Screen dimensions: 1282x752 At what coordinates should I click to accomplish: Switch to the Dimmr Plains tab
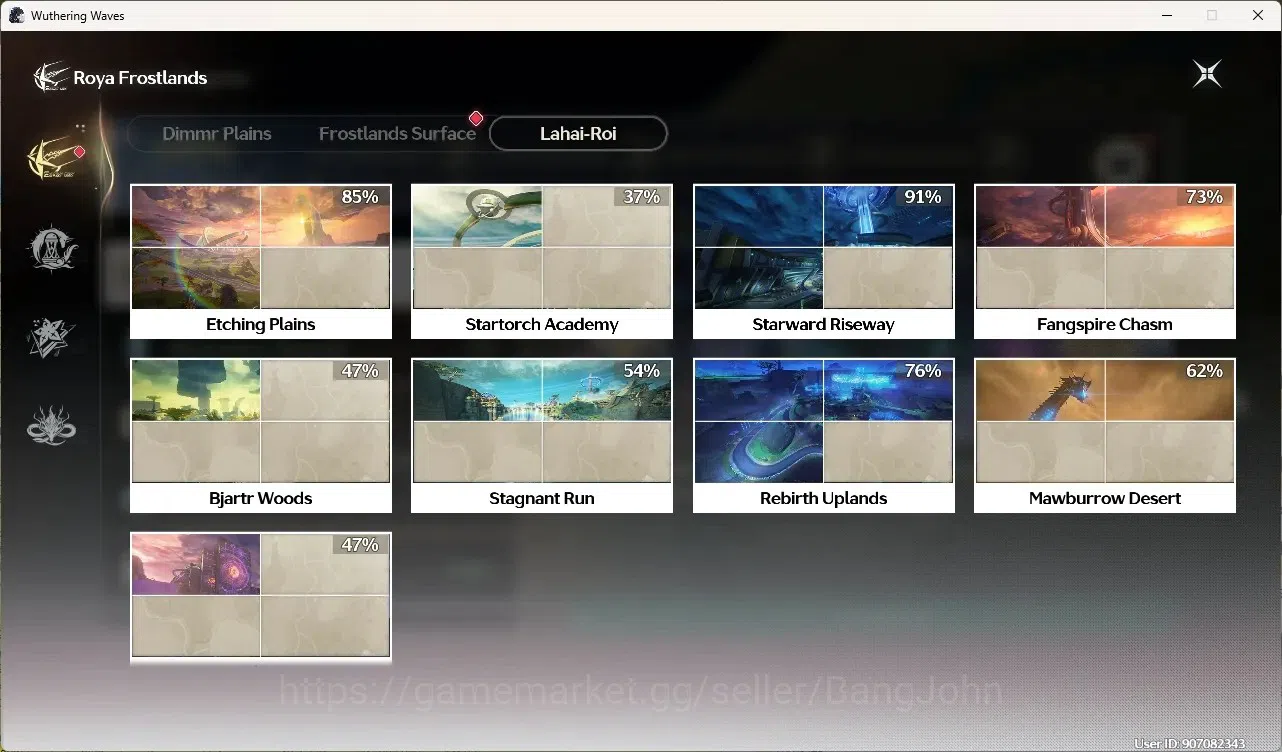(x=217, y=133)
